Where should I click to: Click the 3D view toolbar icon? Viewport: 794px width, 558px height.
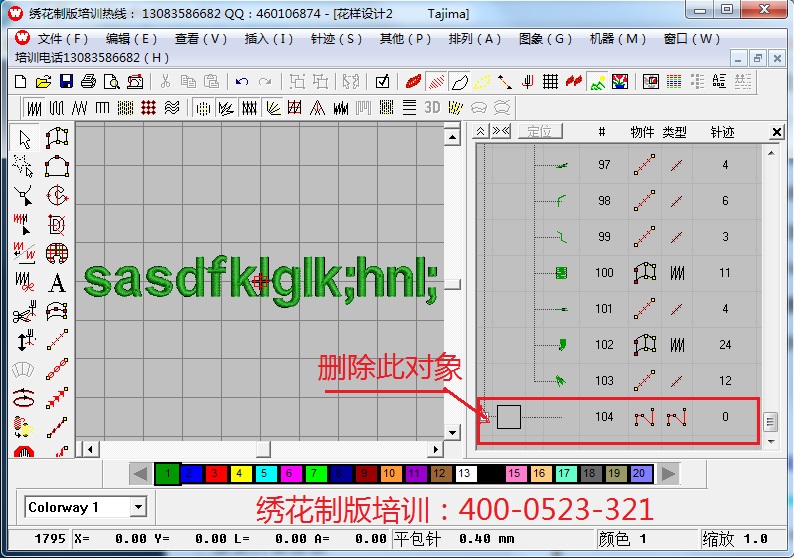tap(432, 107)
